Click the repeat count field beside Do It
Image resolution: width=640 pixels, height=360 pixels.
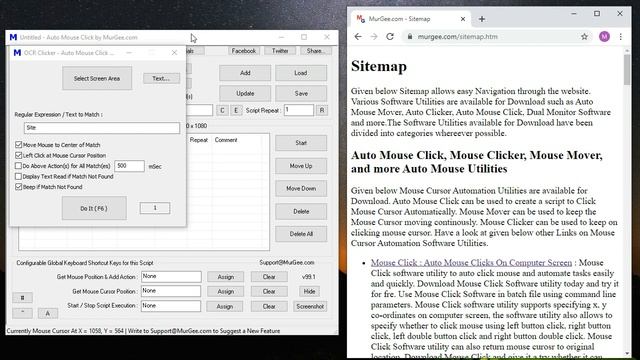[155, 208]
